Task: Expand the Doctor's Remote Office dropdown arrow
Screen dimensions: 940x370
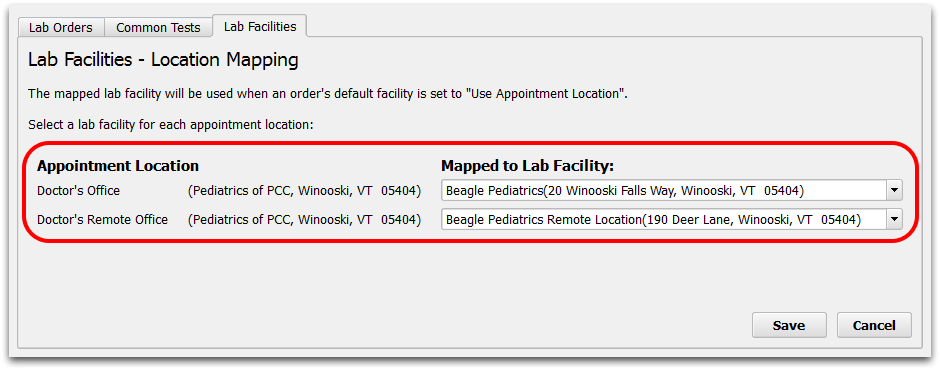Action: coord(894,220)
